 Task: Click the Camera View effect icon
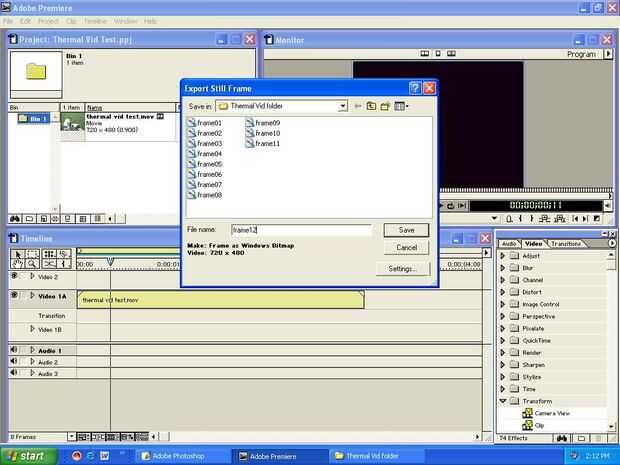pos(527,413)
